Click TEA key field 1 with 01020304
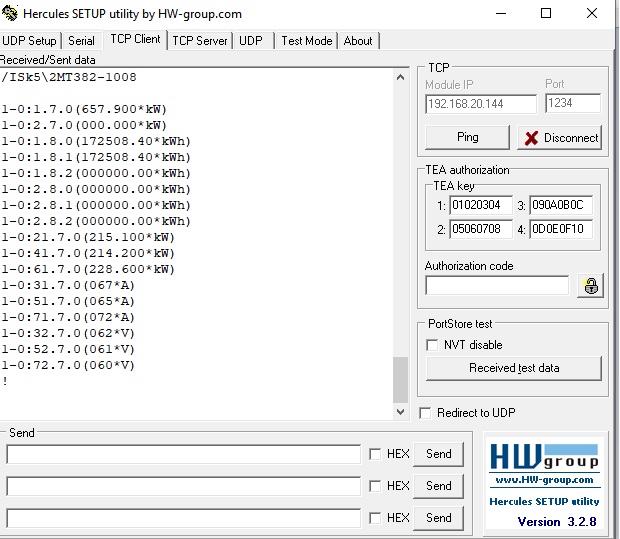Screen dimensions: 620x539 pos(481,205)
